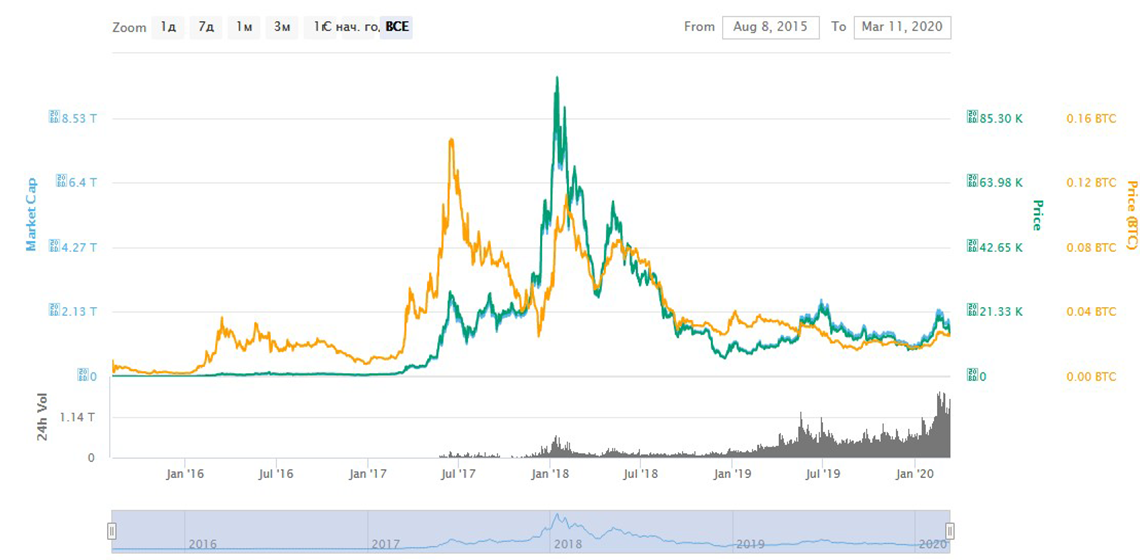Click the 'С нач. го' zoom button
The image size is (1140, 560).
[x=343, y=27]
